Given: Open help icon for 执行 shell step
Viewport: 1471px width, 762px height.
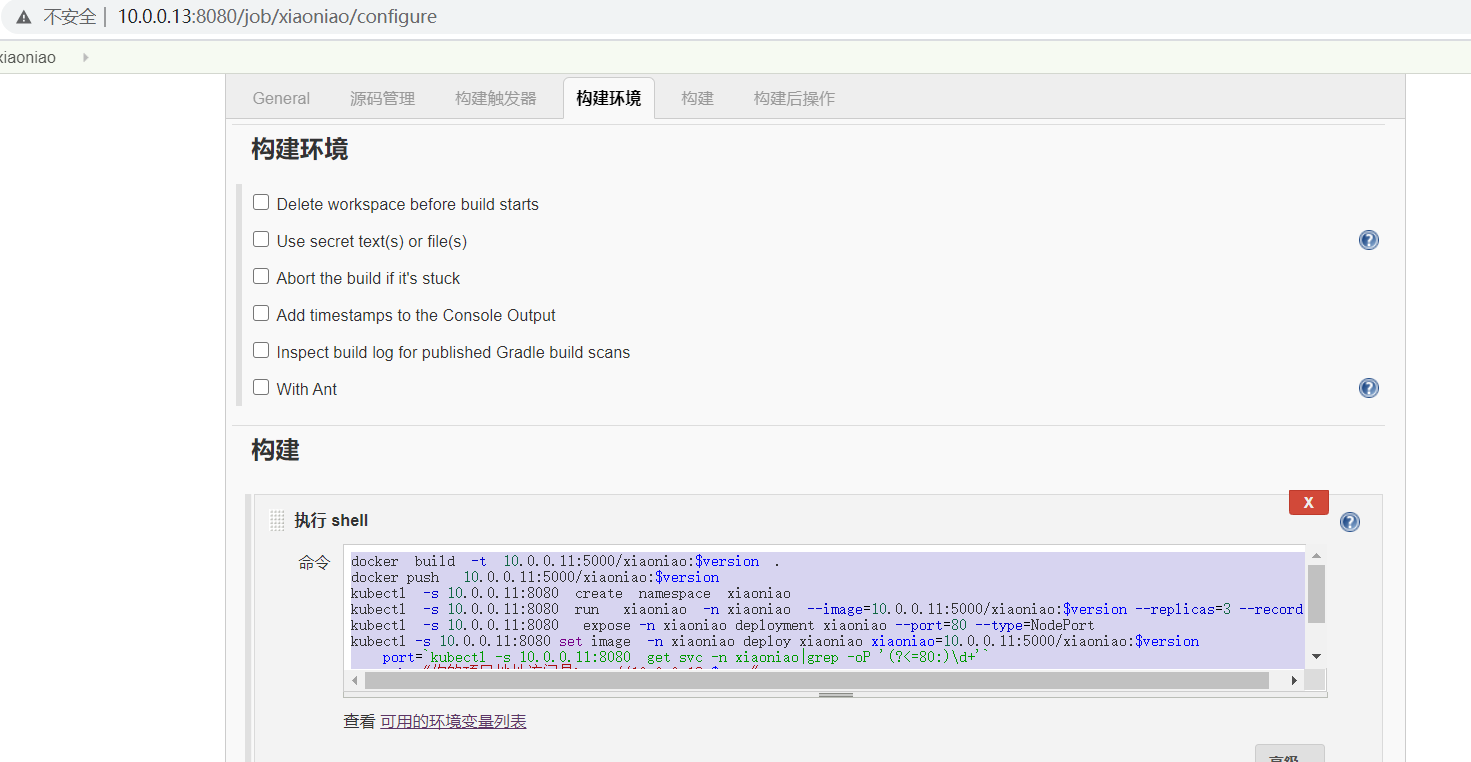Looking at the screenshot, I should pos(1350,522).
